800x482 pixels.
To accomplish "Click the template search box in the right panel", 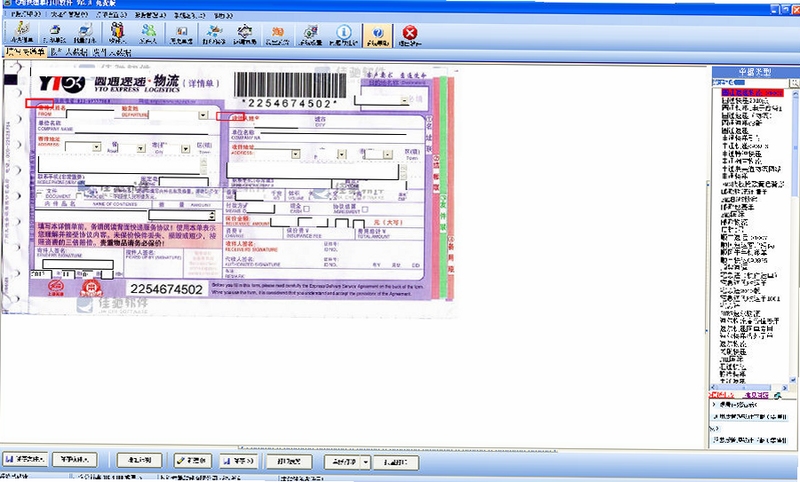I will (751, 83).
